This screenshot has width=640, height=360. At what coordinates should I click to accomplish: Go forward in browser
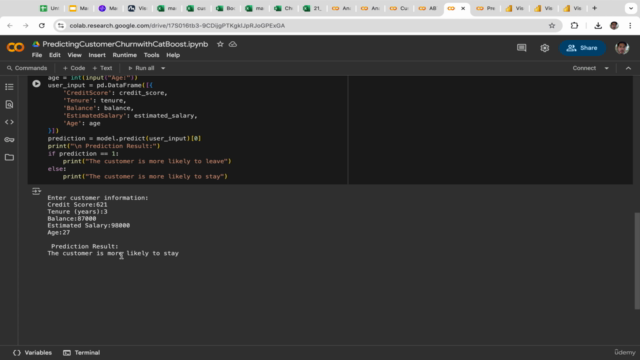(x=26, y=25)
